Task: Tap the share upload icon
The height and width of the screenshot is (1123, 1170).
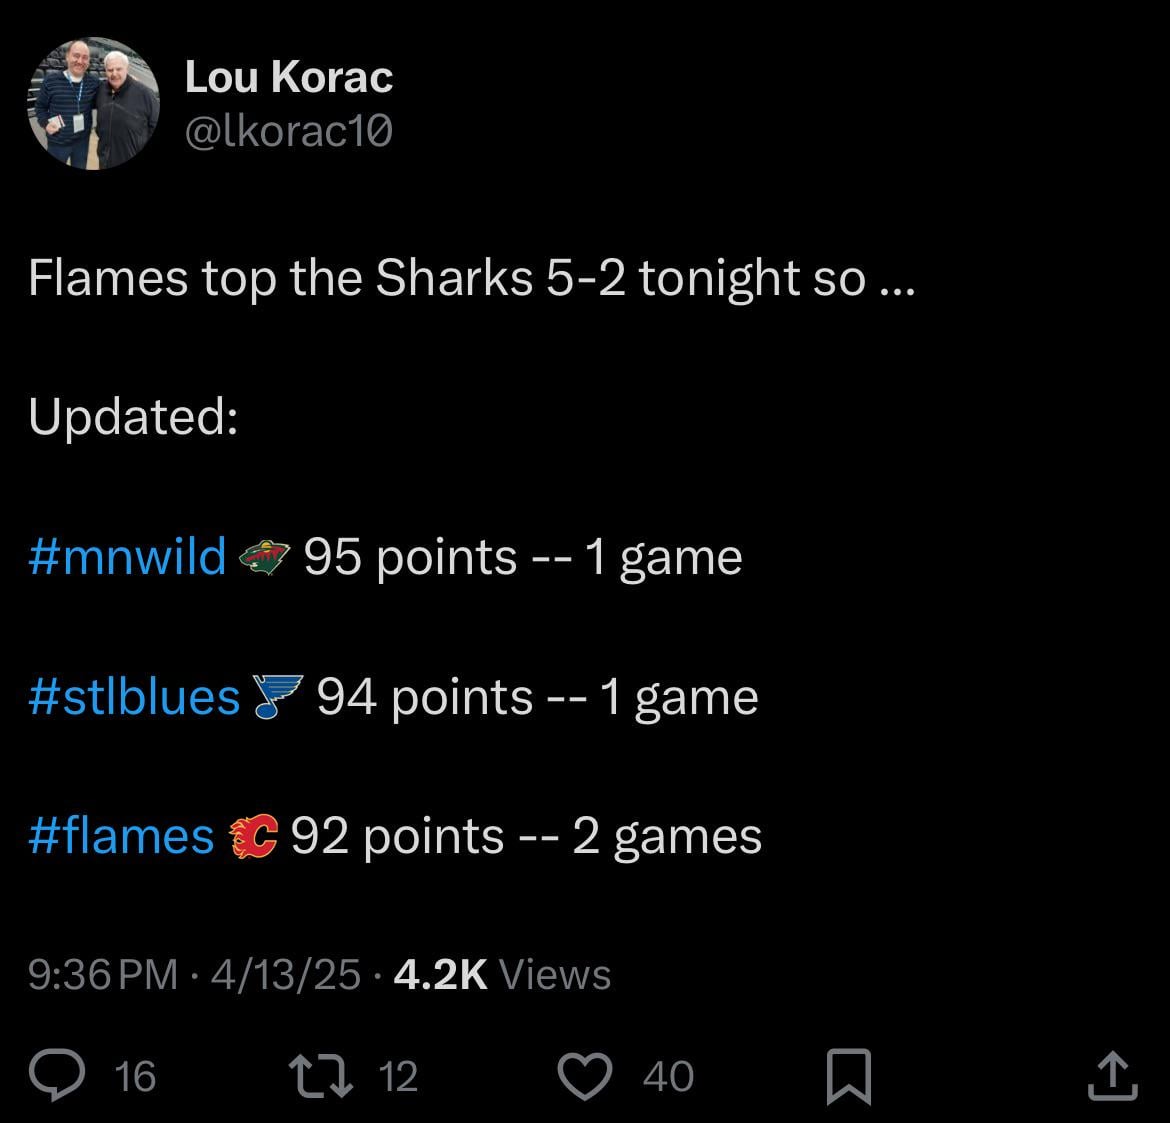Action: point(1113,1076)
